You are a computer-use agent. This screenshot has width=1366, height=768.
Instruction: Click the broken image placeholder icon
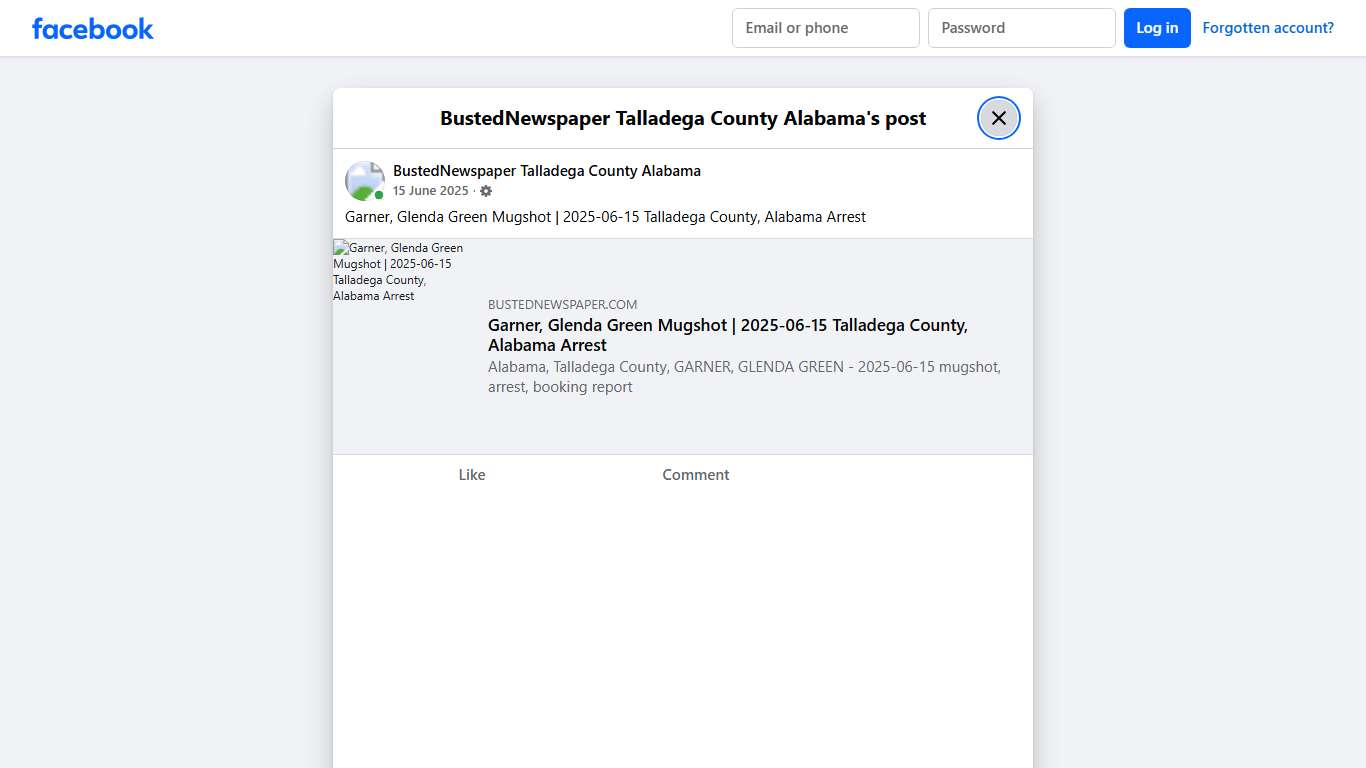[340, 247]
